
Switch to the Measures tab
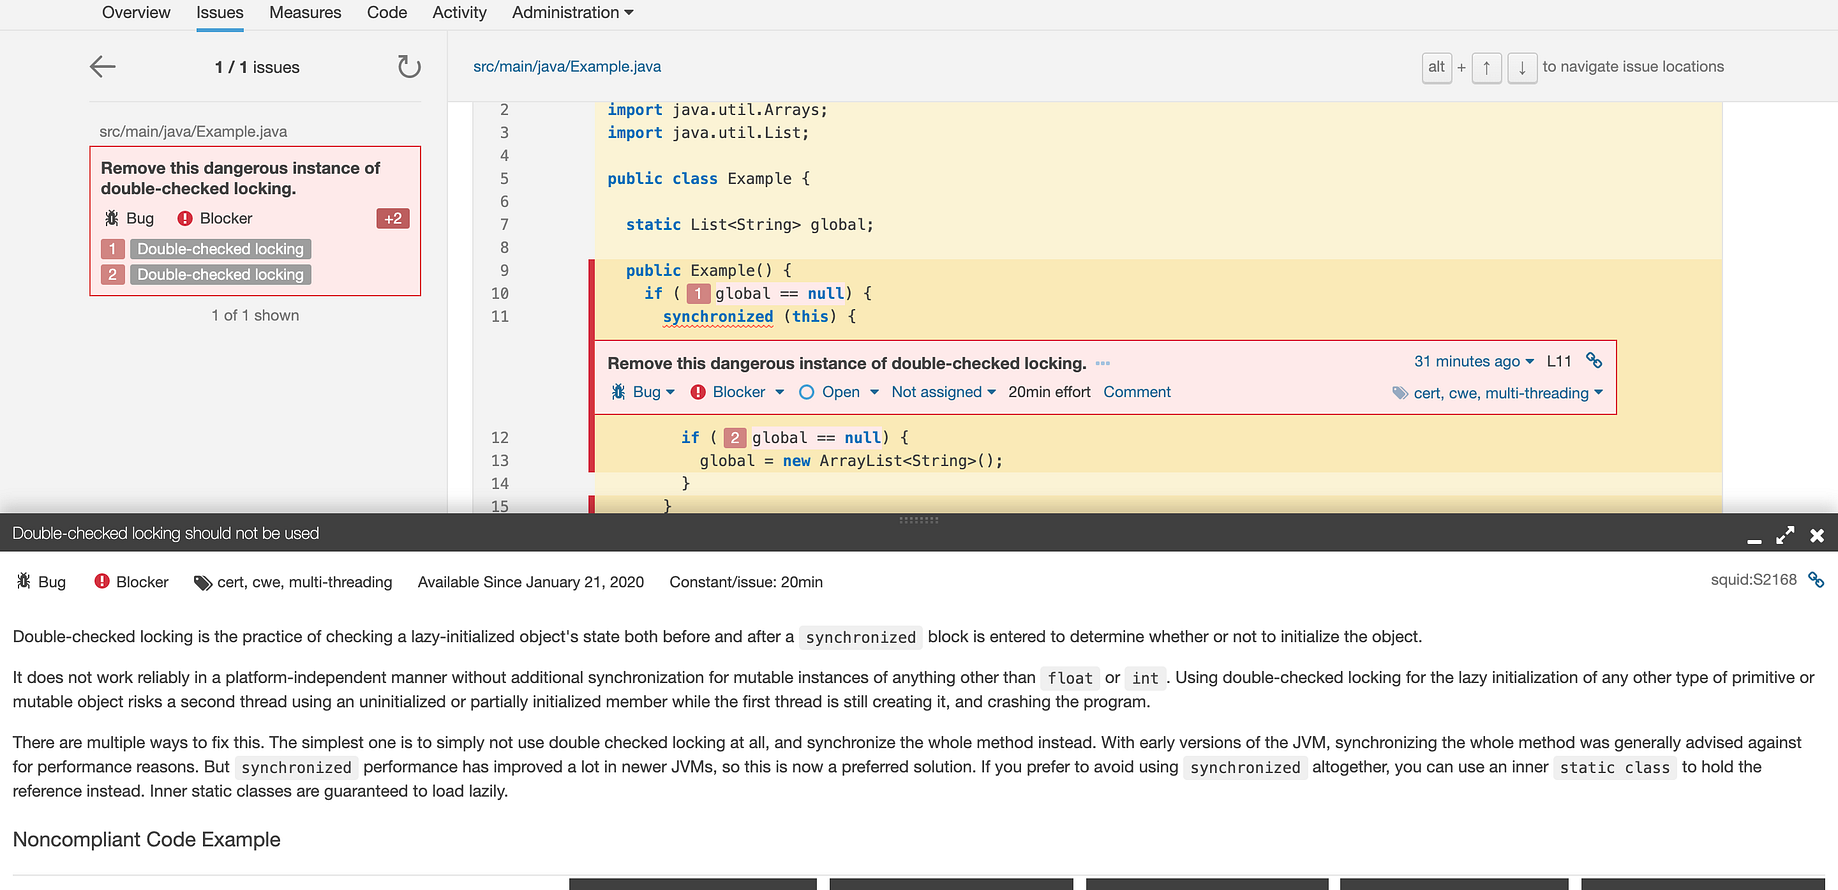coord(305,13)
